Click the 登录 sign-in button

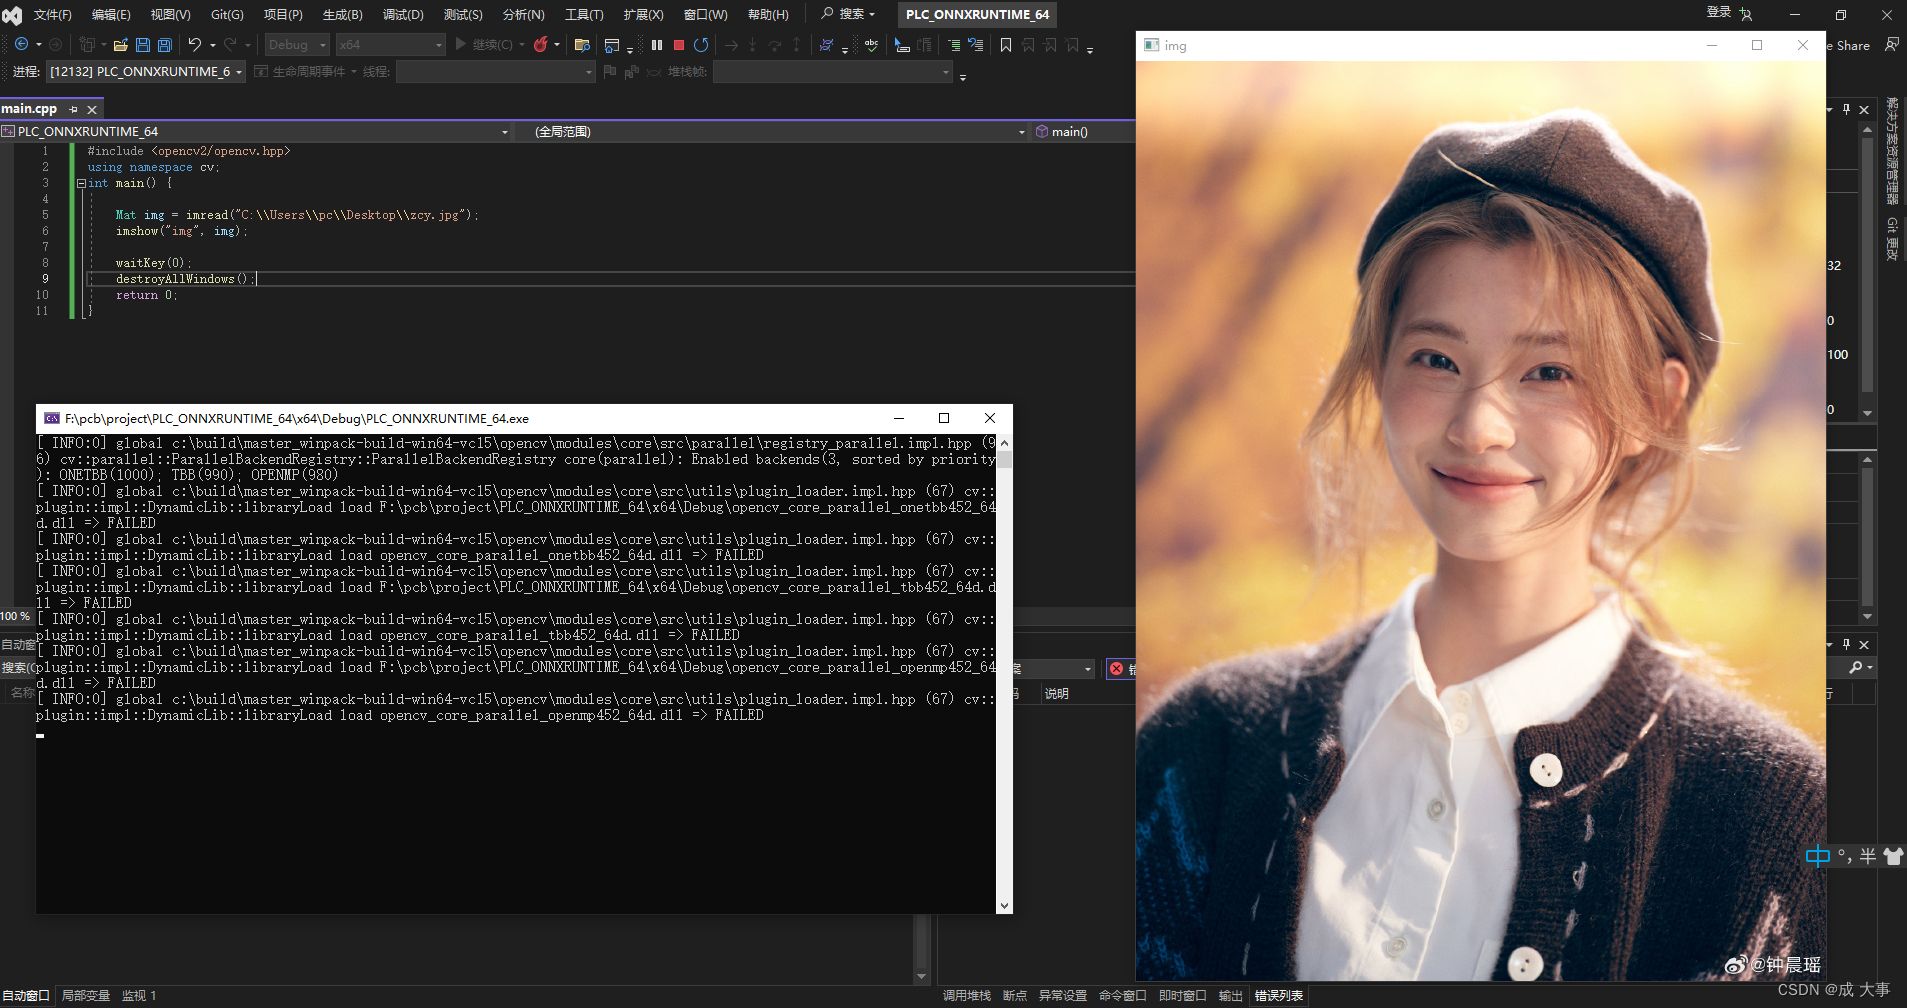click(1721, 12)
